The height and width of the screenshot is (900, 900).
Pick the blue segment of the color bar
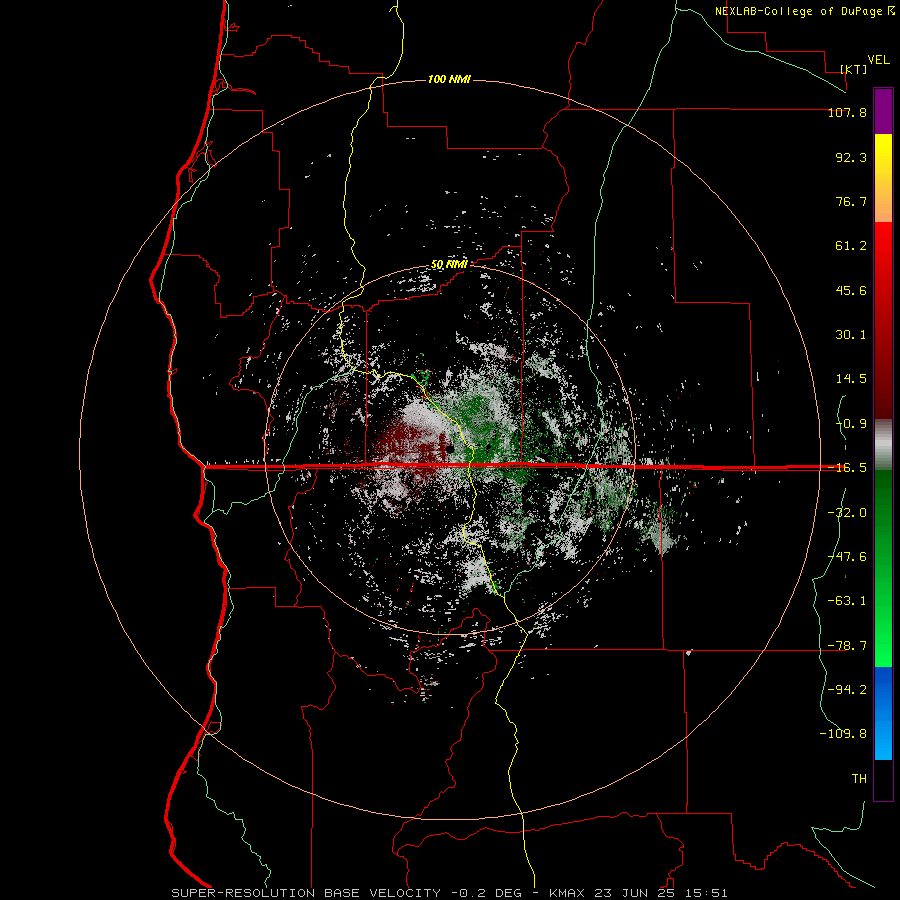(883, 713)
